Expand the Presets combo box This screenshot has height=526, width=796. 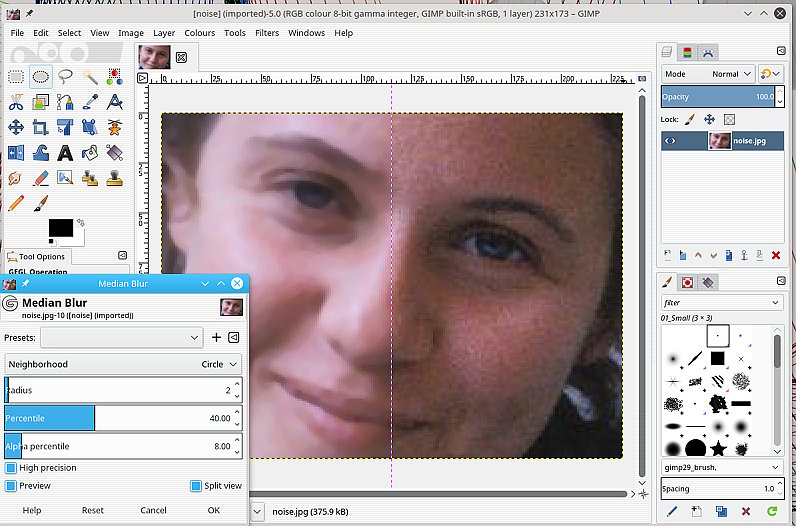coord(122,338)
